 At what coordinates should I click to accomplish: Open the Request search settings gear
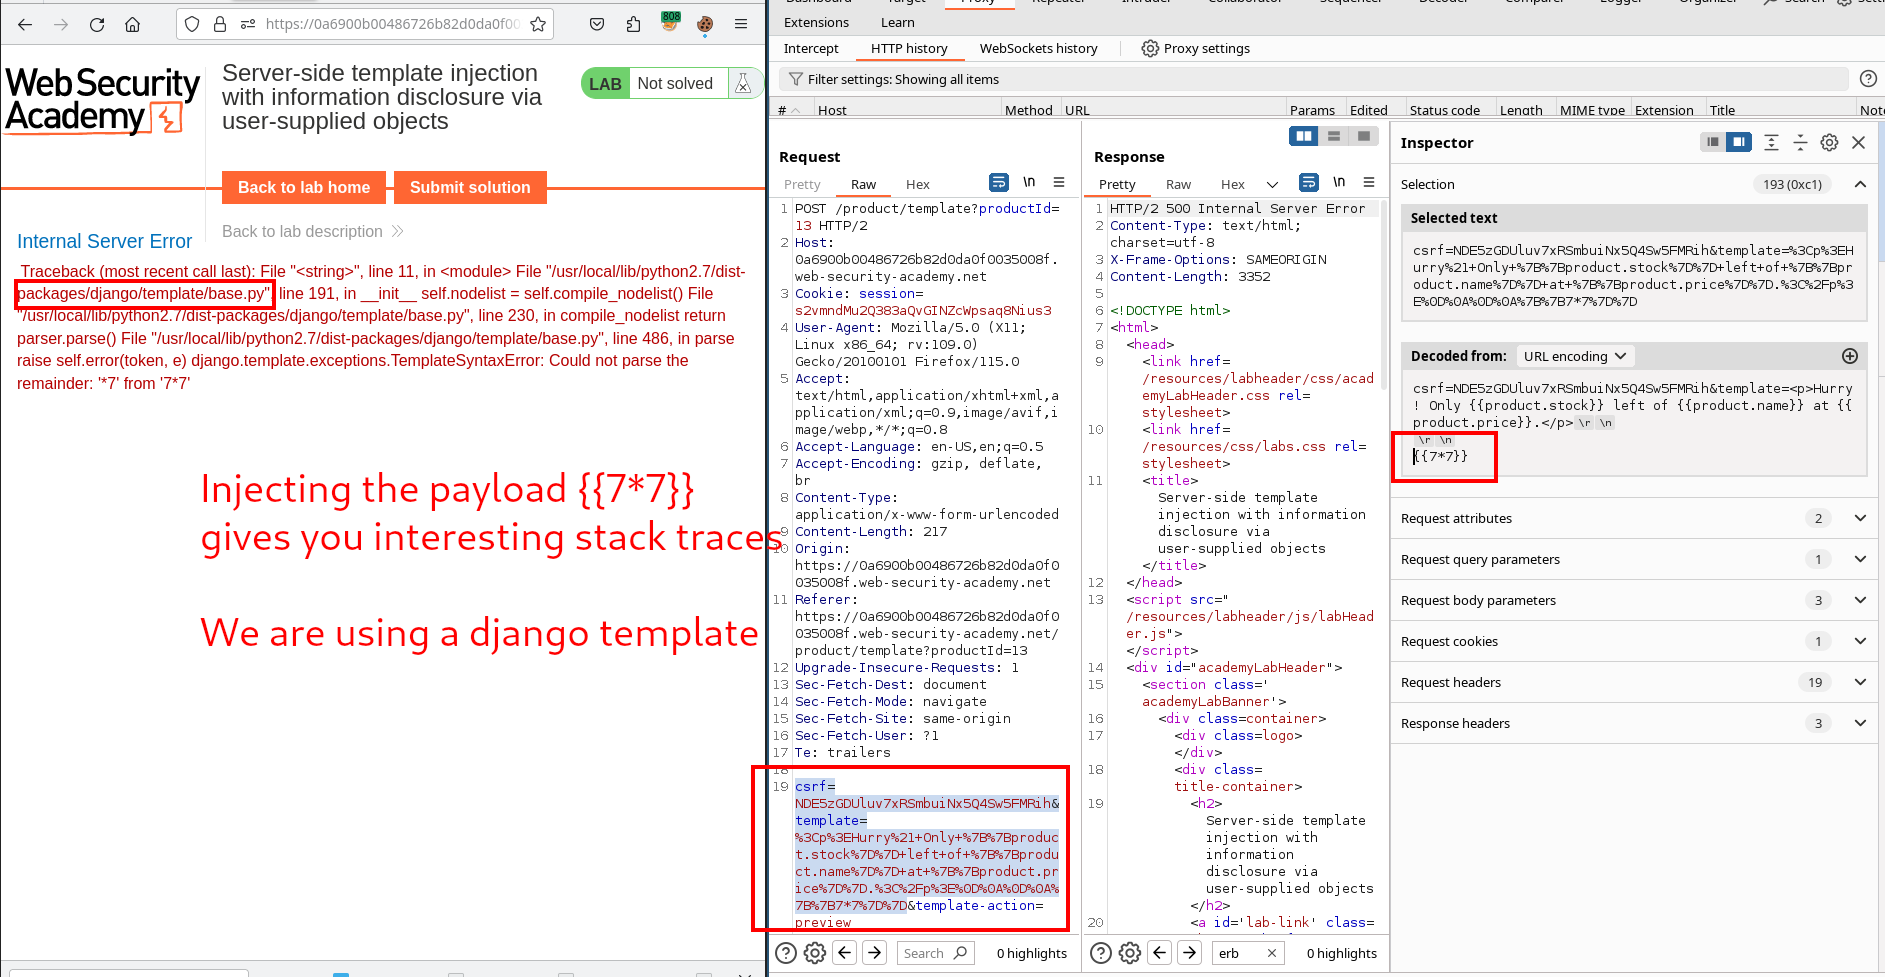pyautogui.click(x=815, y=953)
